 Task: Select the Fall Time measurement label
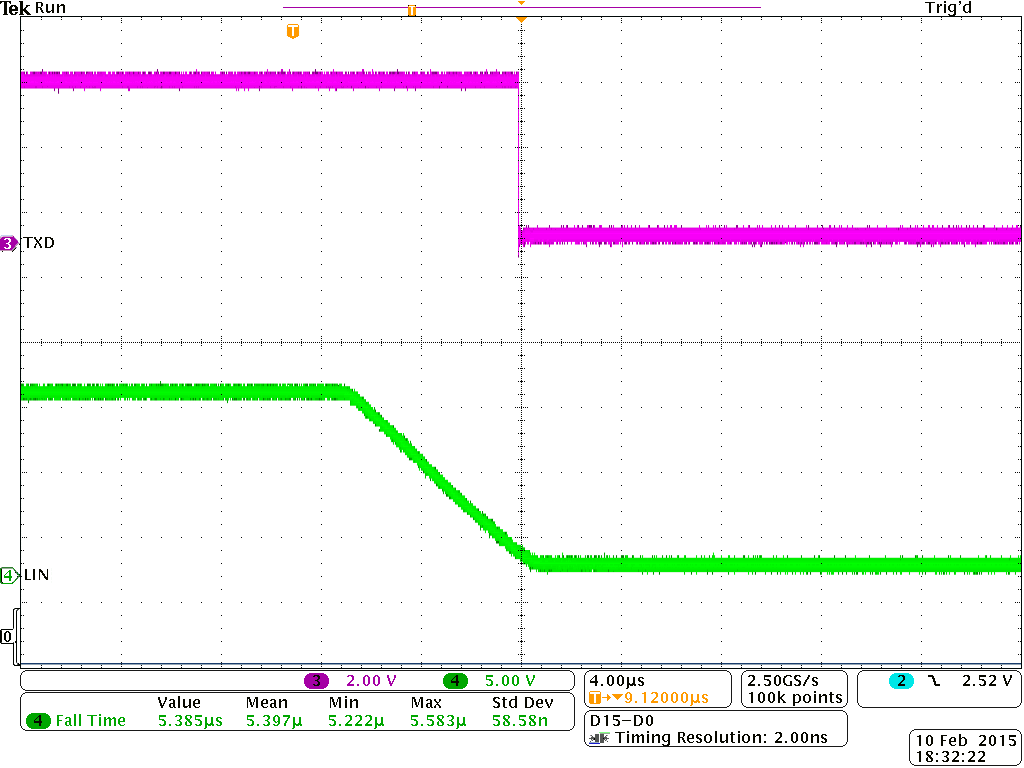[90, 720]
